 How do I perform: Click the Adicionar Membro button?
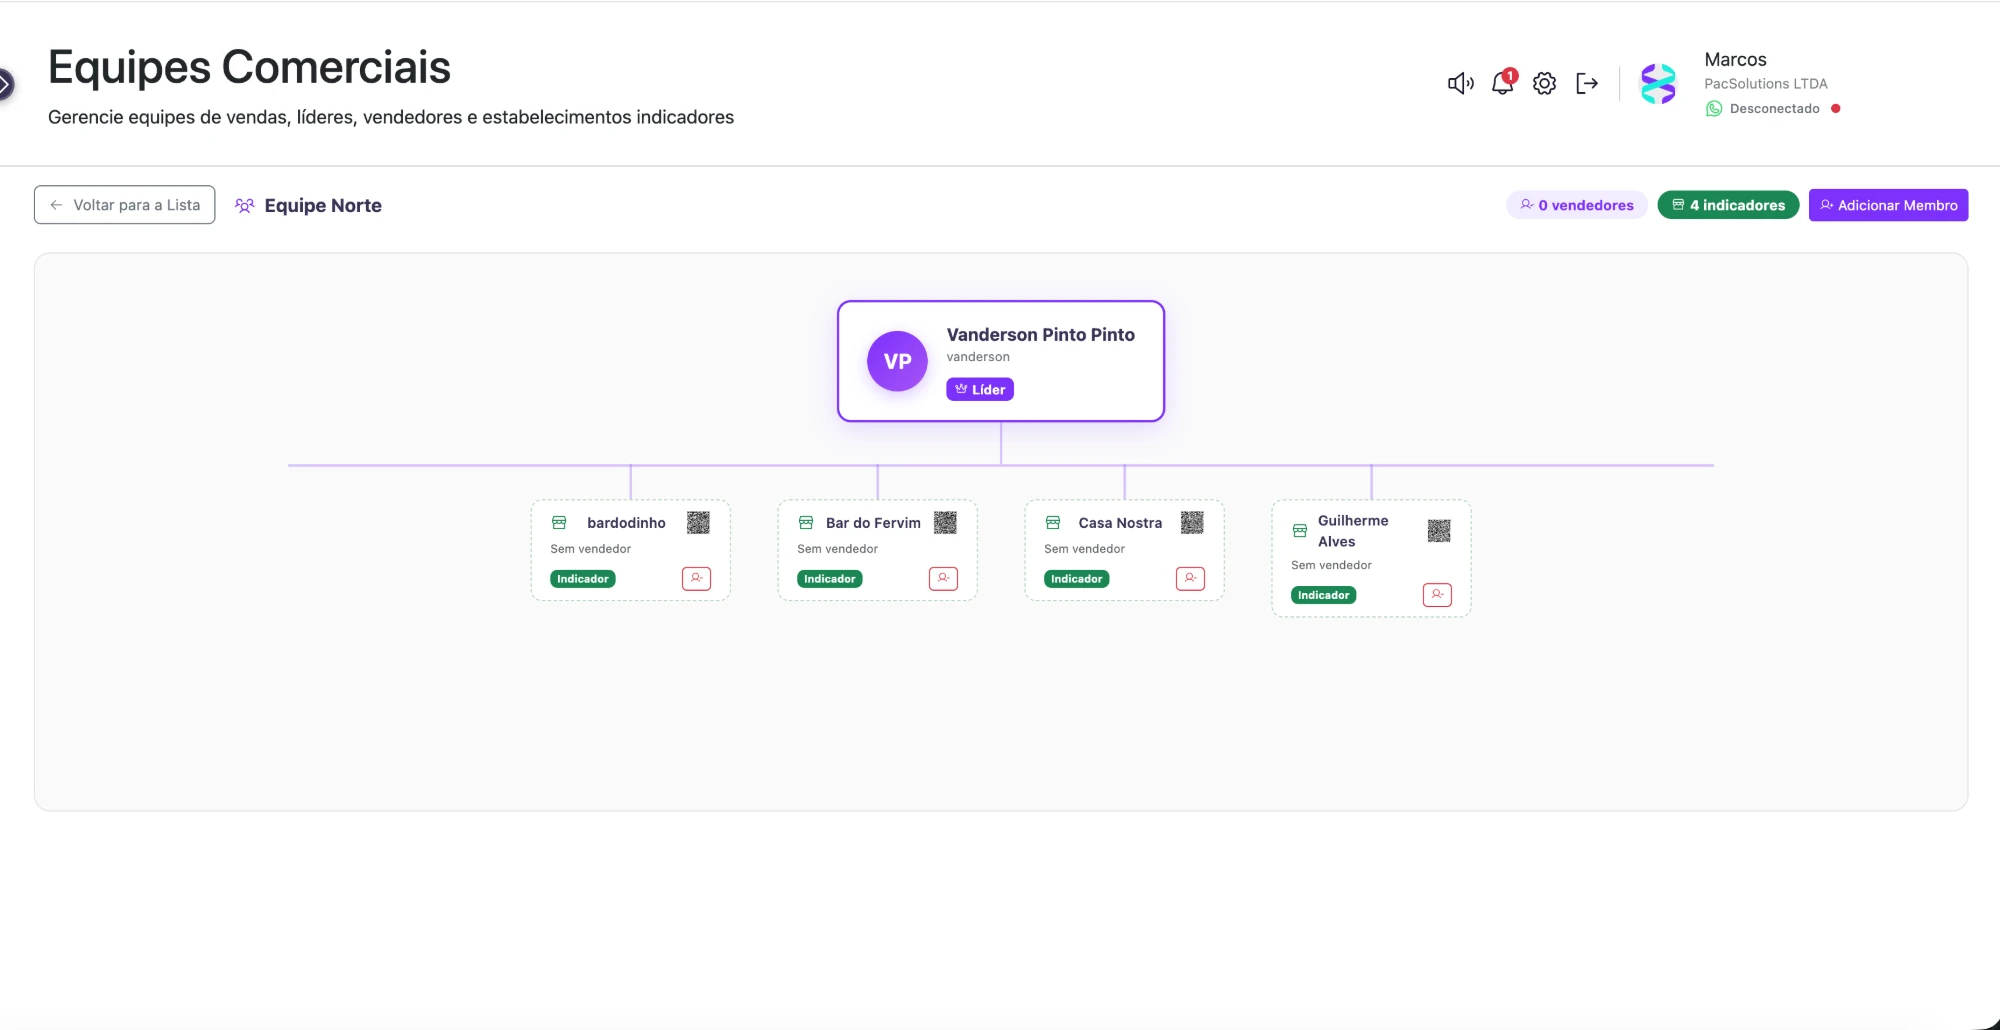click(1888, 205)
